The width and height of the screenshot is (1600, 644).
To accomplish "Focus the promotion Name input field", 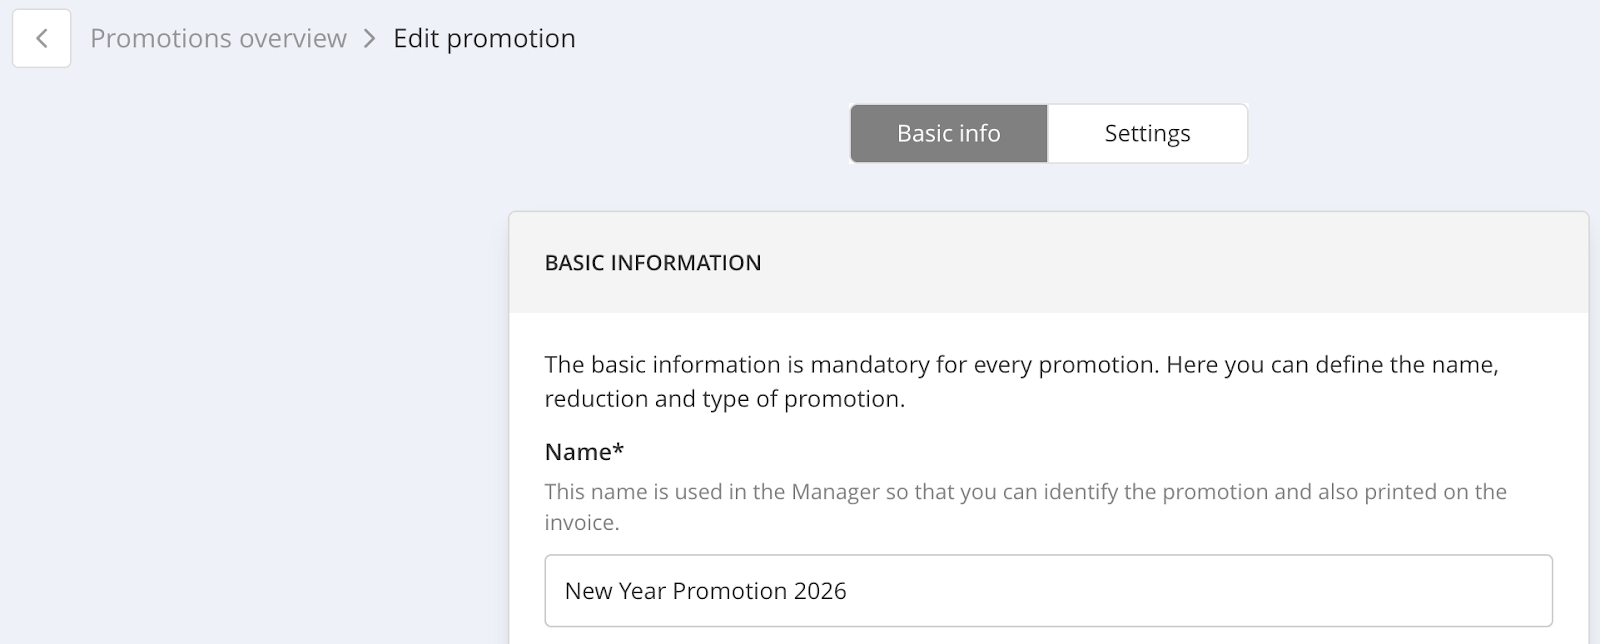I will click(x=1048, y=591).
